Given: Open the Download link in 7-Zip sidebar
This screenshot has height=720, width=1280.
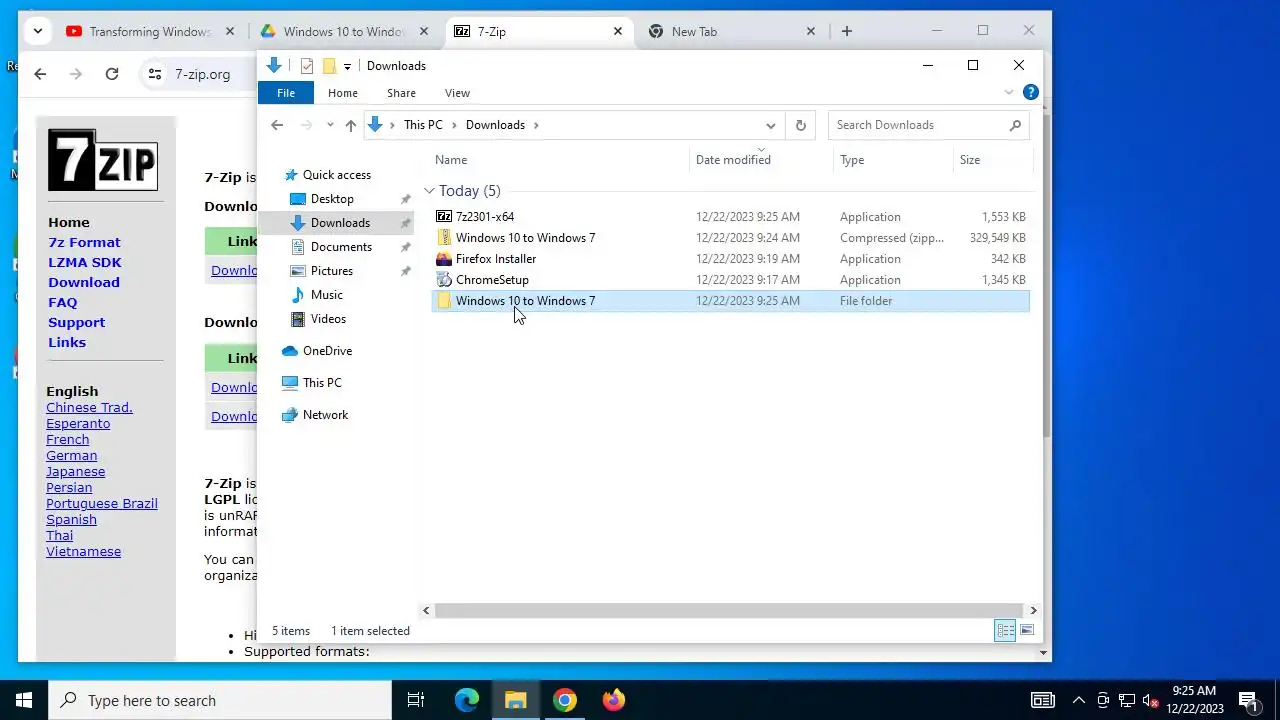Looking at the screenshot, I should pyautogui.click(x=84, y=282).
